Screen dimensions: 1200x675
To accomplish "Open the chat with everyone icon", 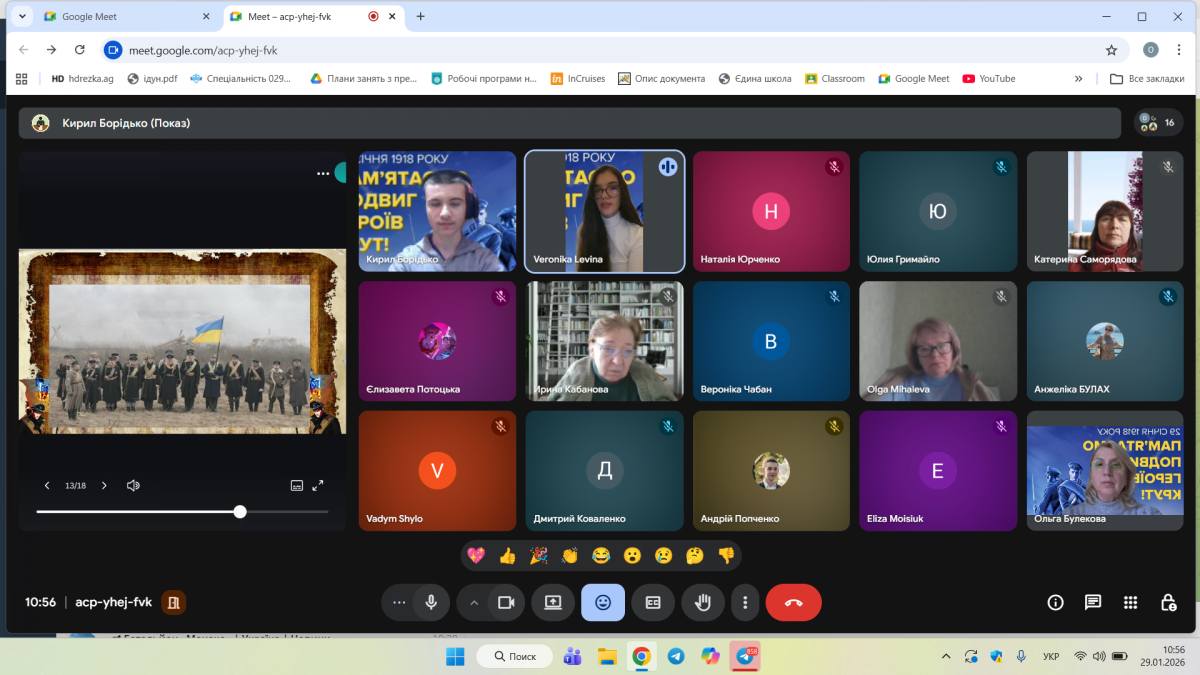I will click(1093, 602).
